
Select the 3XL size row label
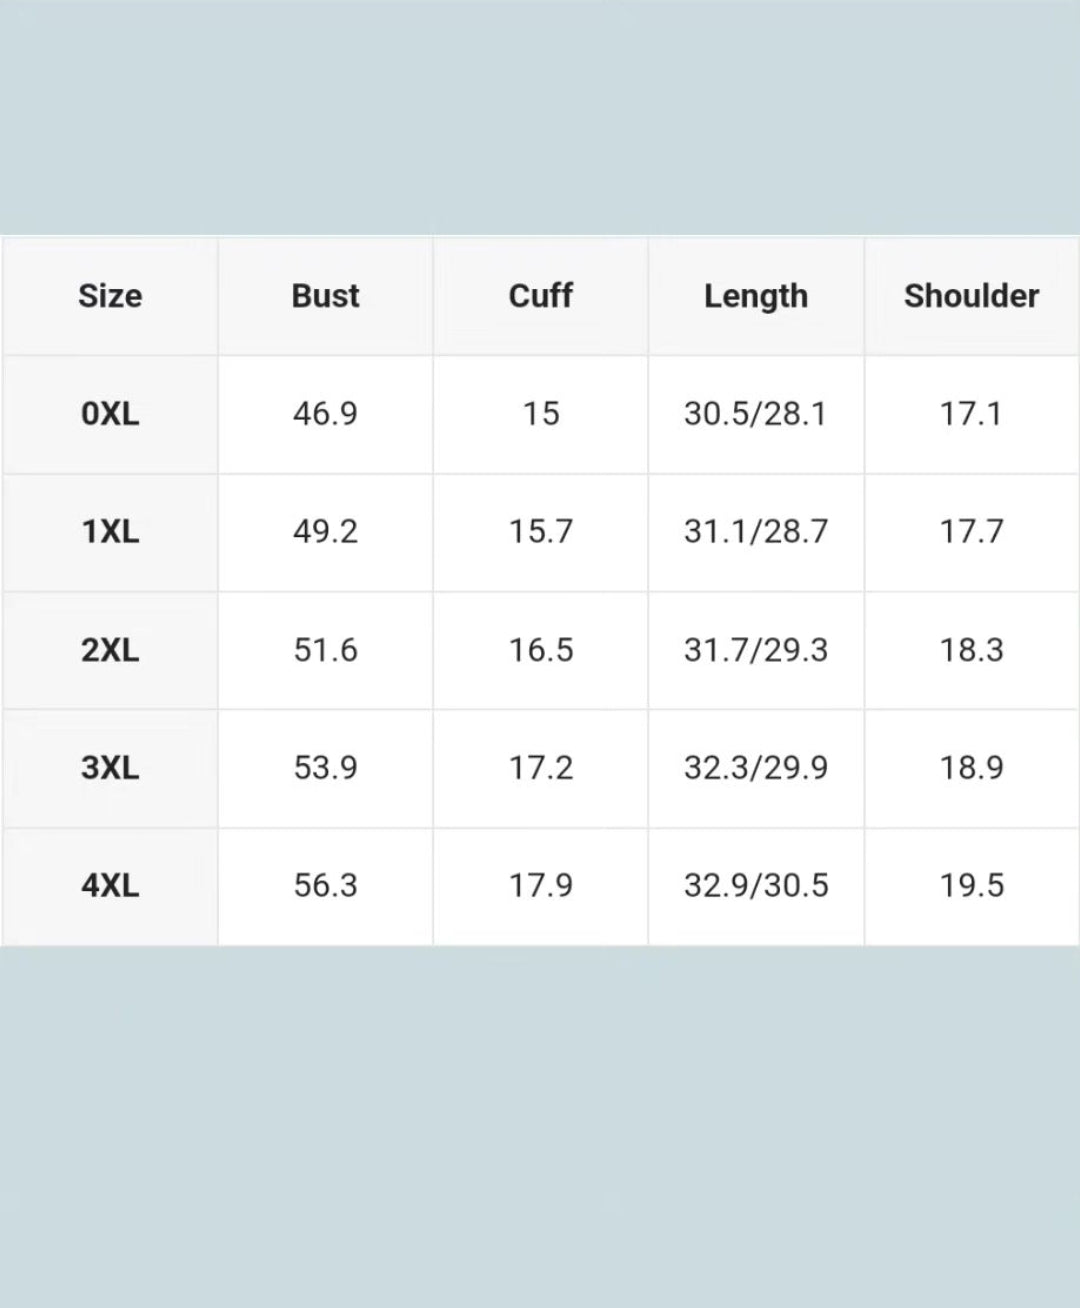110,768
